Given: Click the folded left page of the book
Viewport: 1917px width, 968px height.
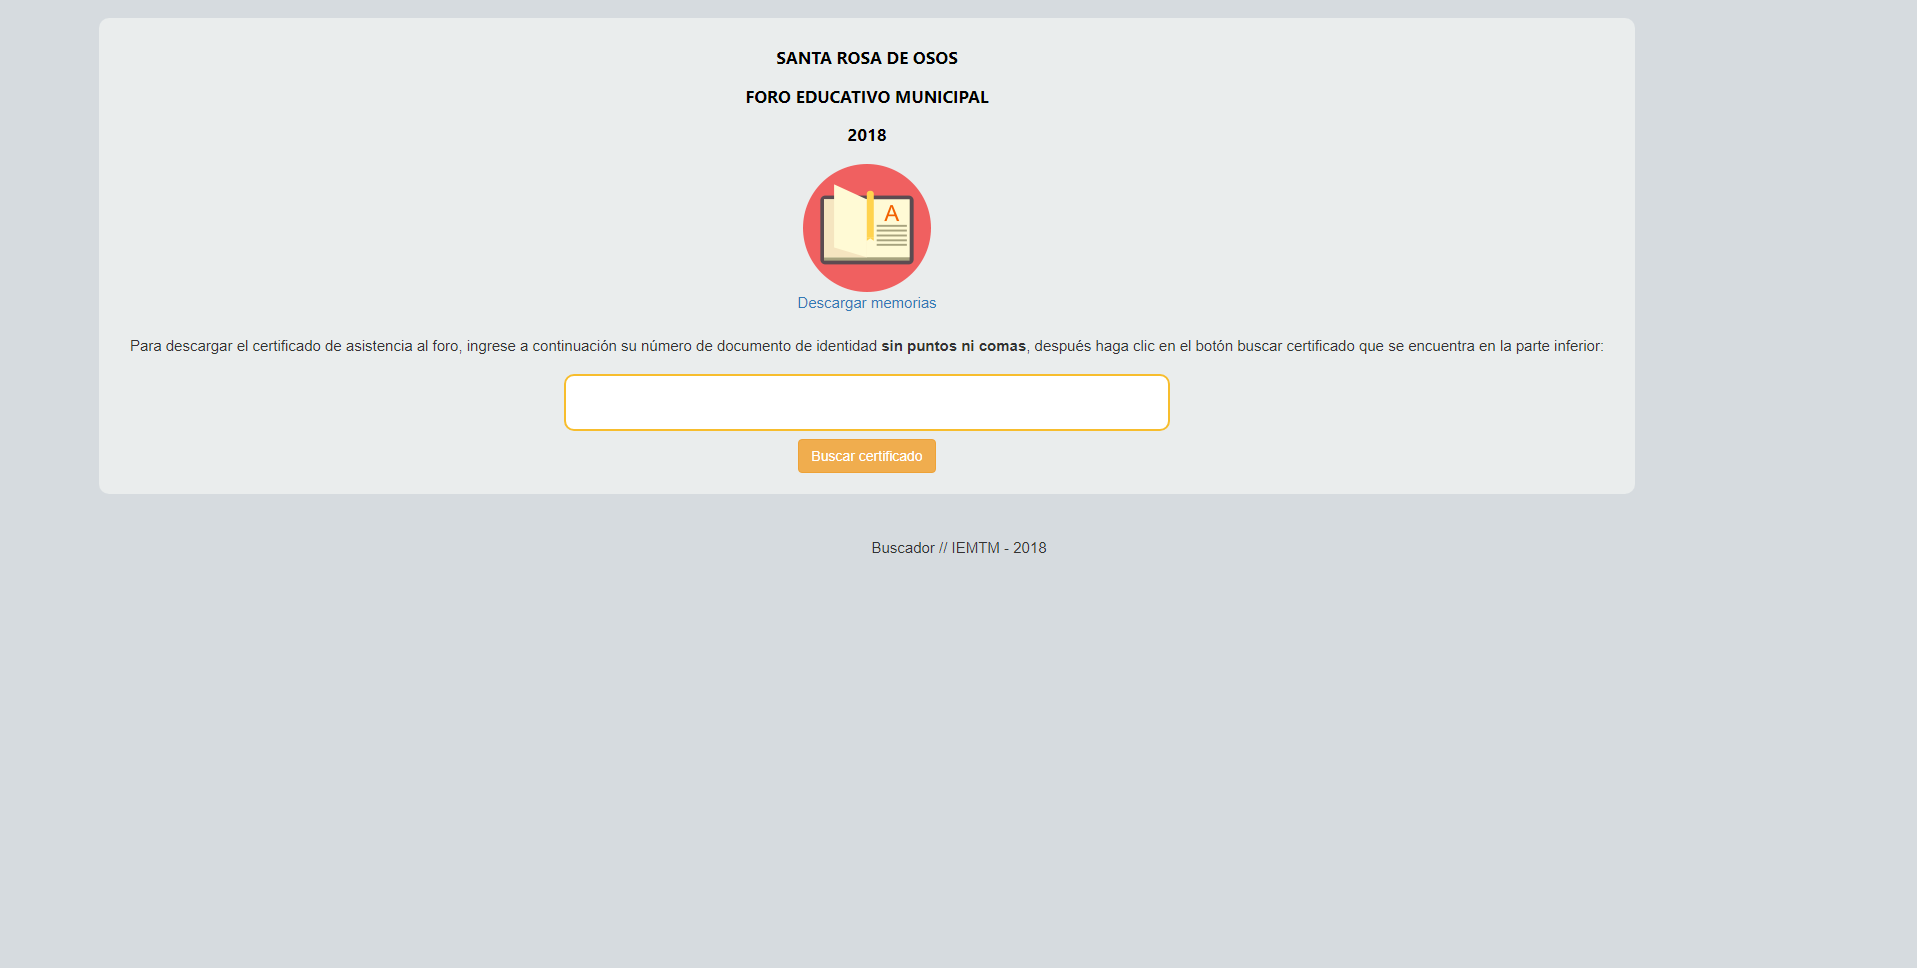Looking at the screenshot, I should pyautogui.click(x=848, y=222).
